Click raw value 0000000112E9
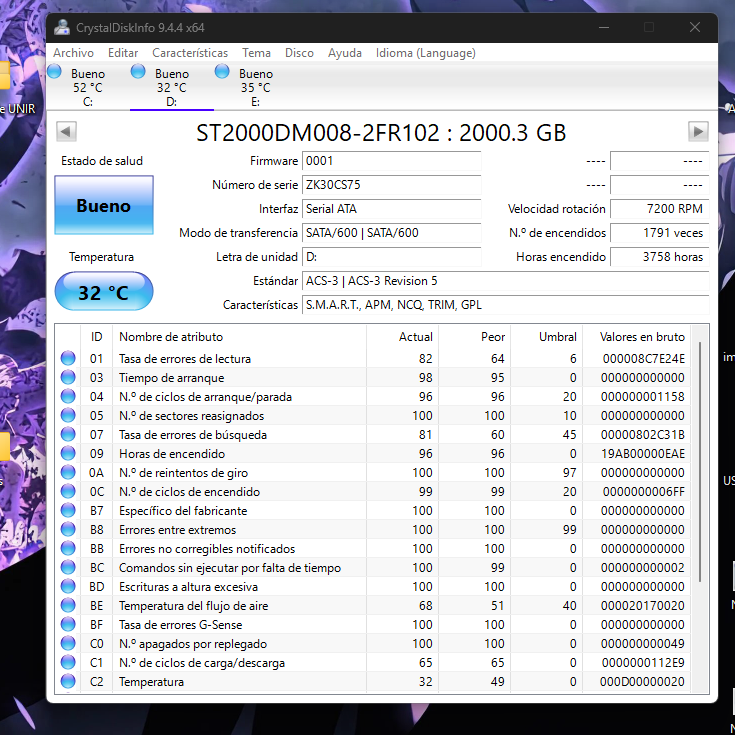735x735 pixels. coord(643,663)
